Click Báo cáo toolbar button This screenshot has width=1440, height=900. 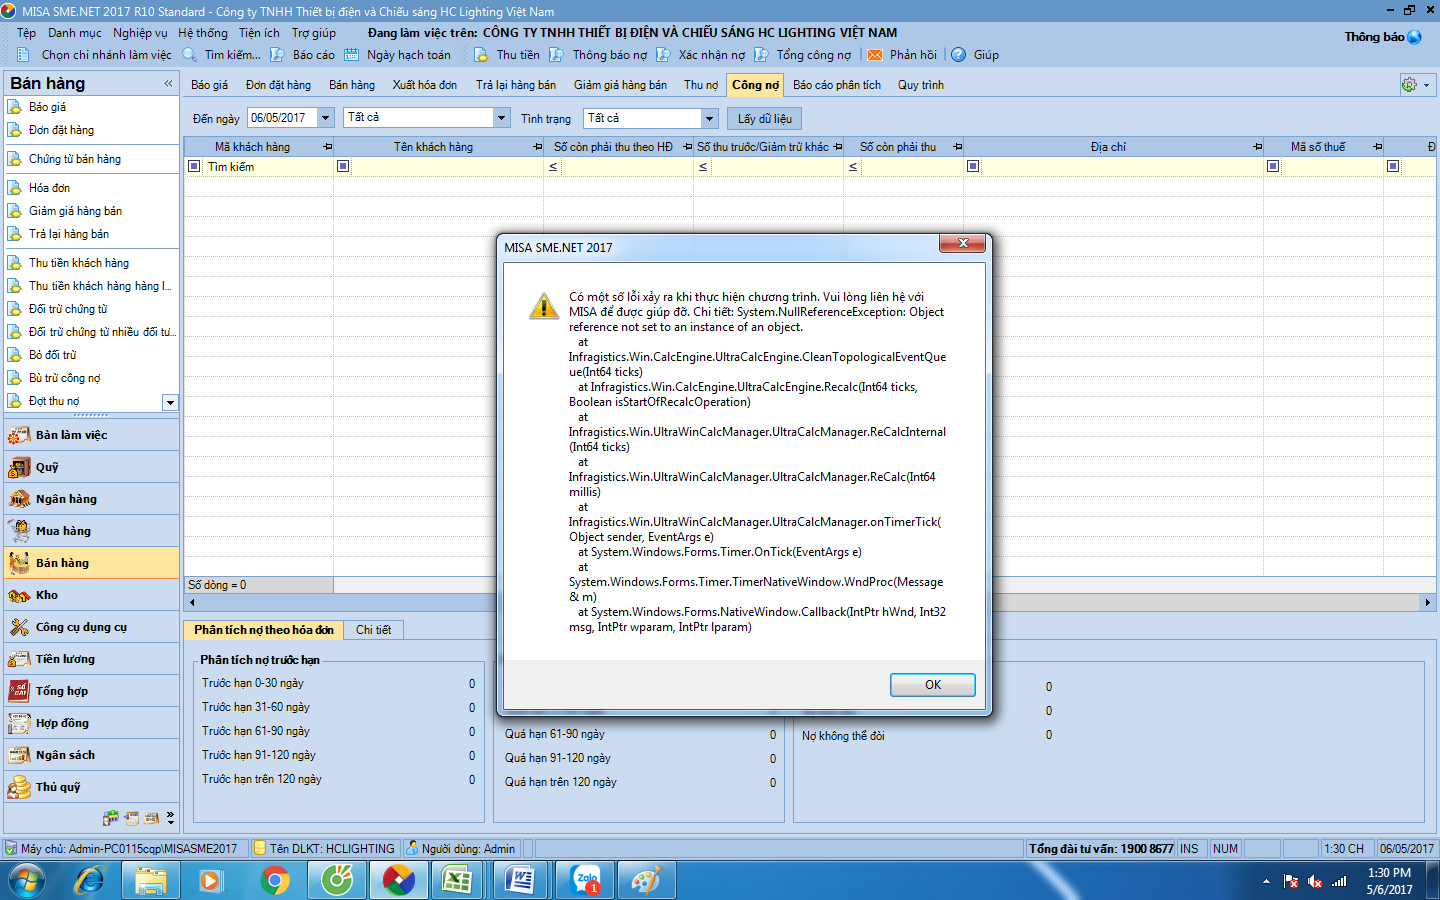[x=303, y=55]
